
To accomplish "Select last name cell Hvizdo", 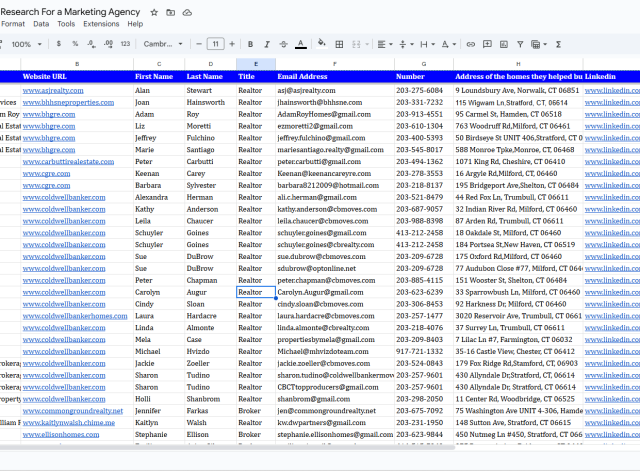I will 210,351.
